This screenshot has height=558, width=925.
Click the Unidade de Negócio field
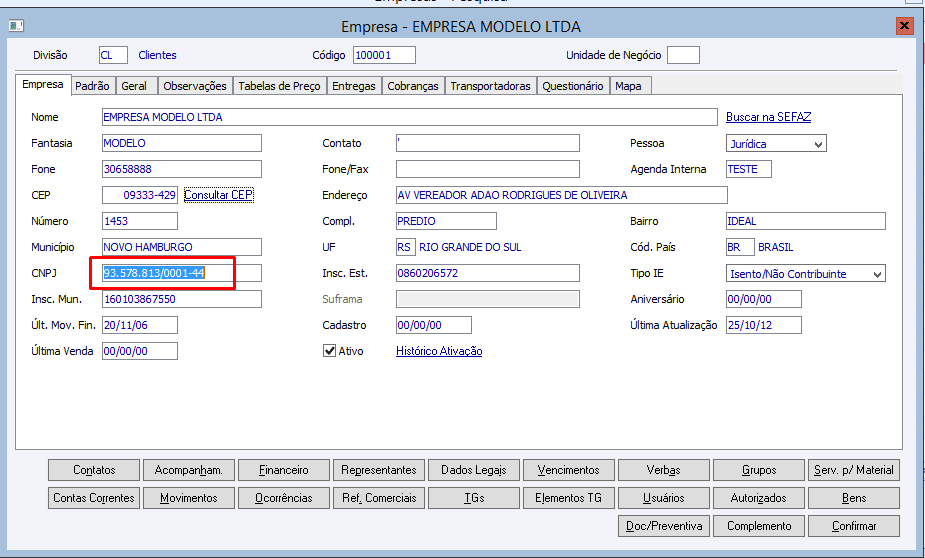pyautogui.click(x=683, y=55)
